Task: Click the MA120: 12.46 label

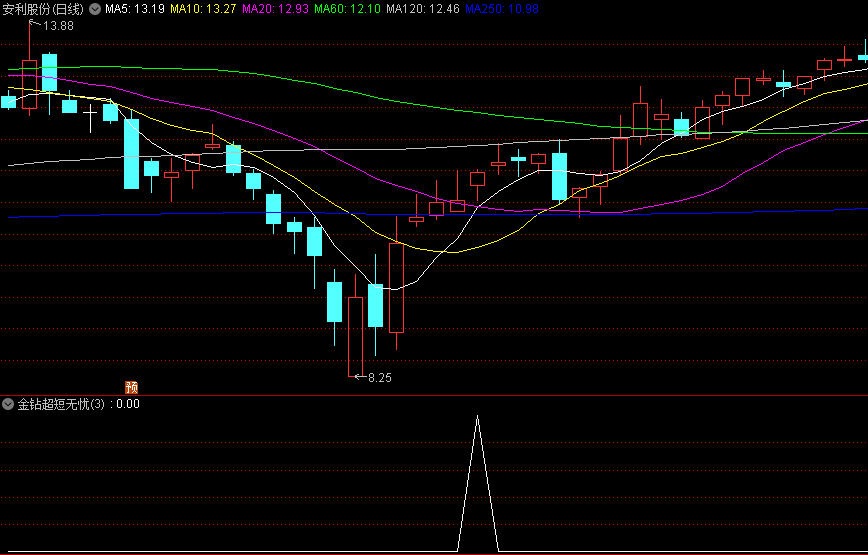Action: pyautogui.click(x=423, y=9)
